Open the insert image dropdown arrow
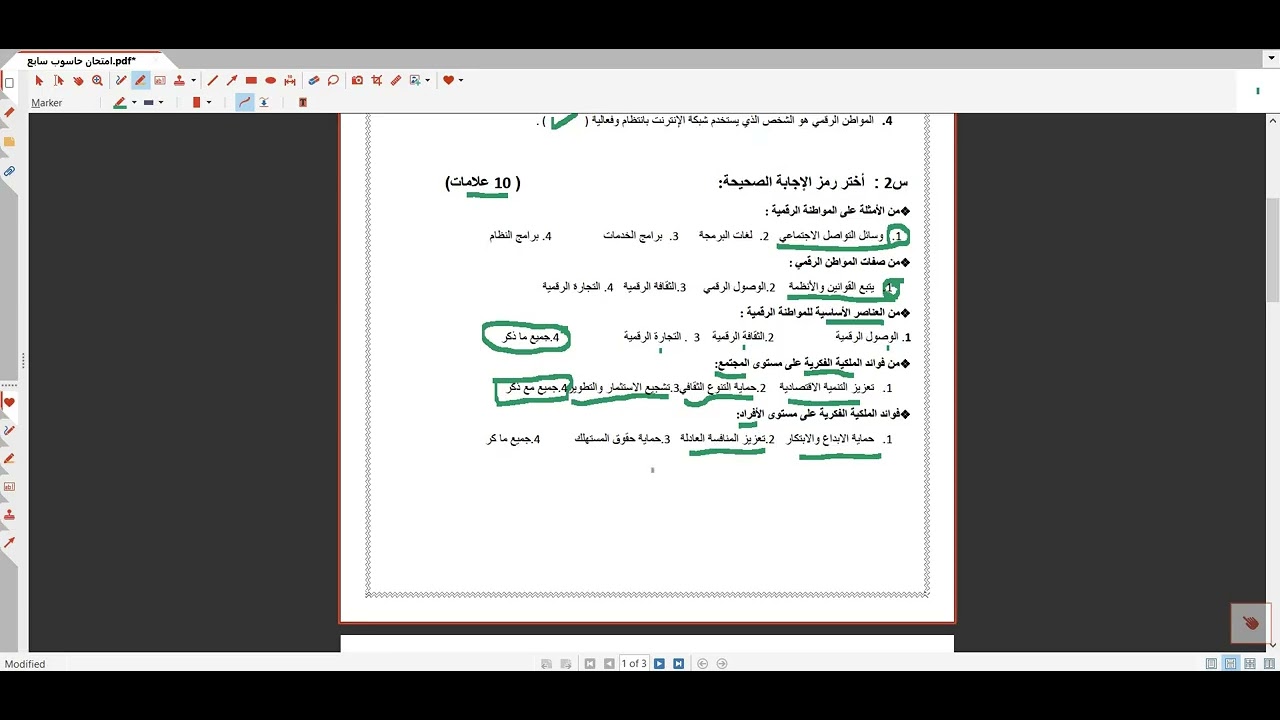 pyautogui.click(x=428, y=81)
